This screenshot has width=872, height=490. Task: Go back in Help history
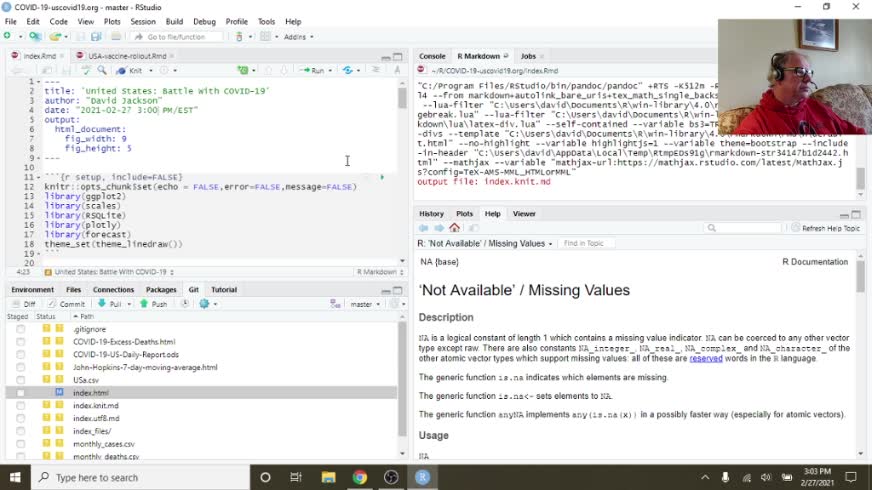(x=424, y=228)
